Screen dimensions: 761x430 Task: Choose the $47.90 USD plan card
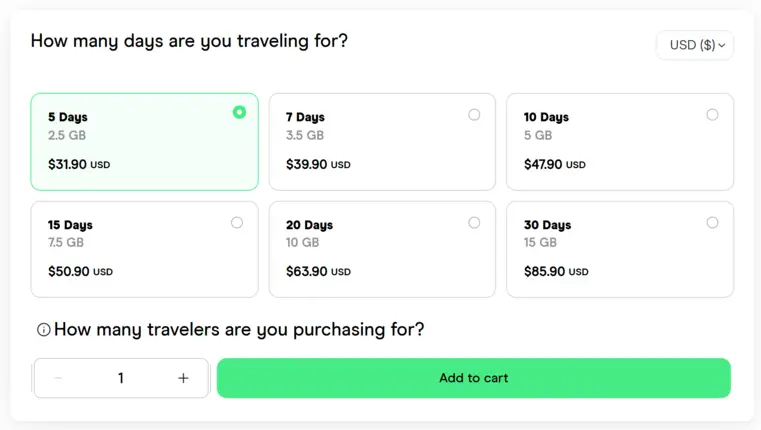[620, 142]
